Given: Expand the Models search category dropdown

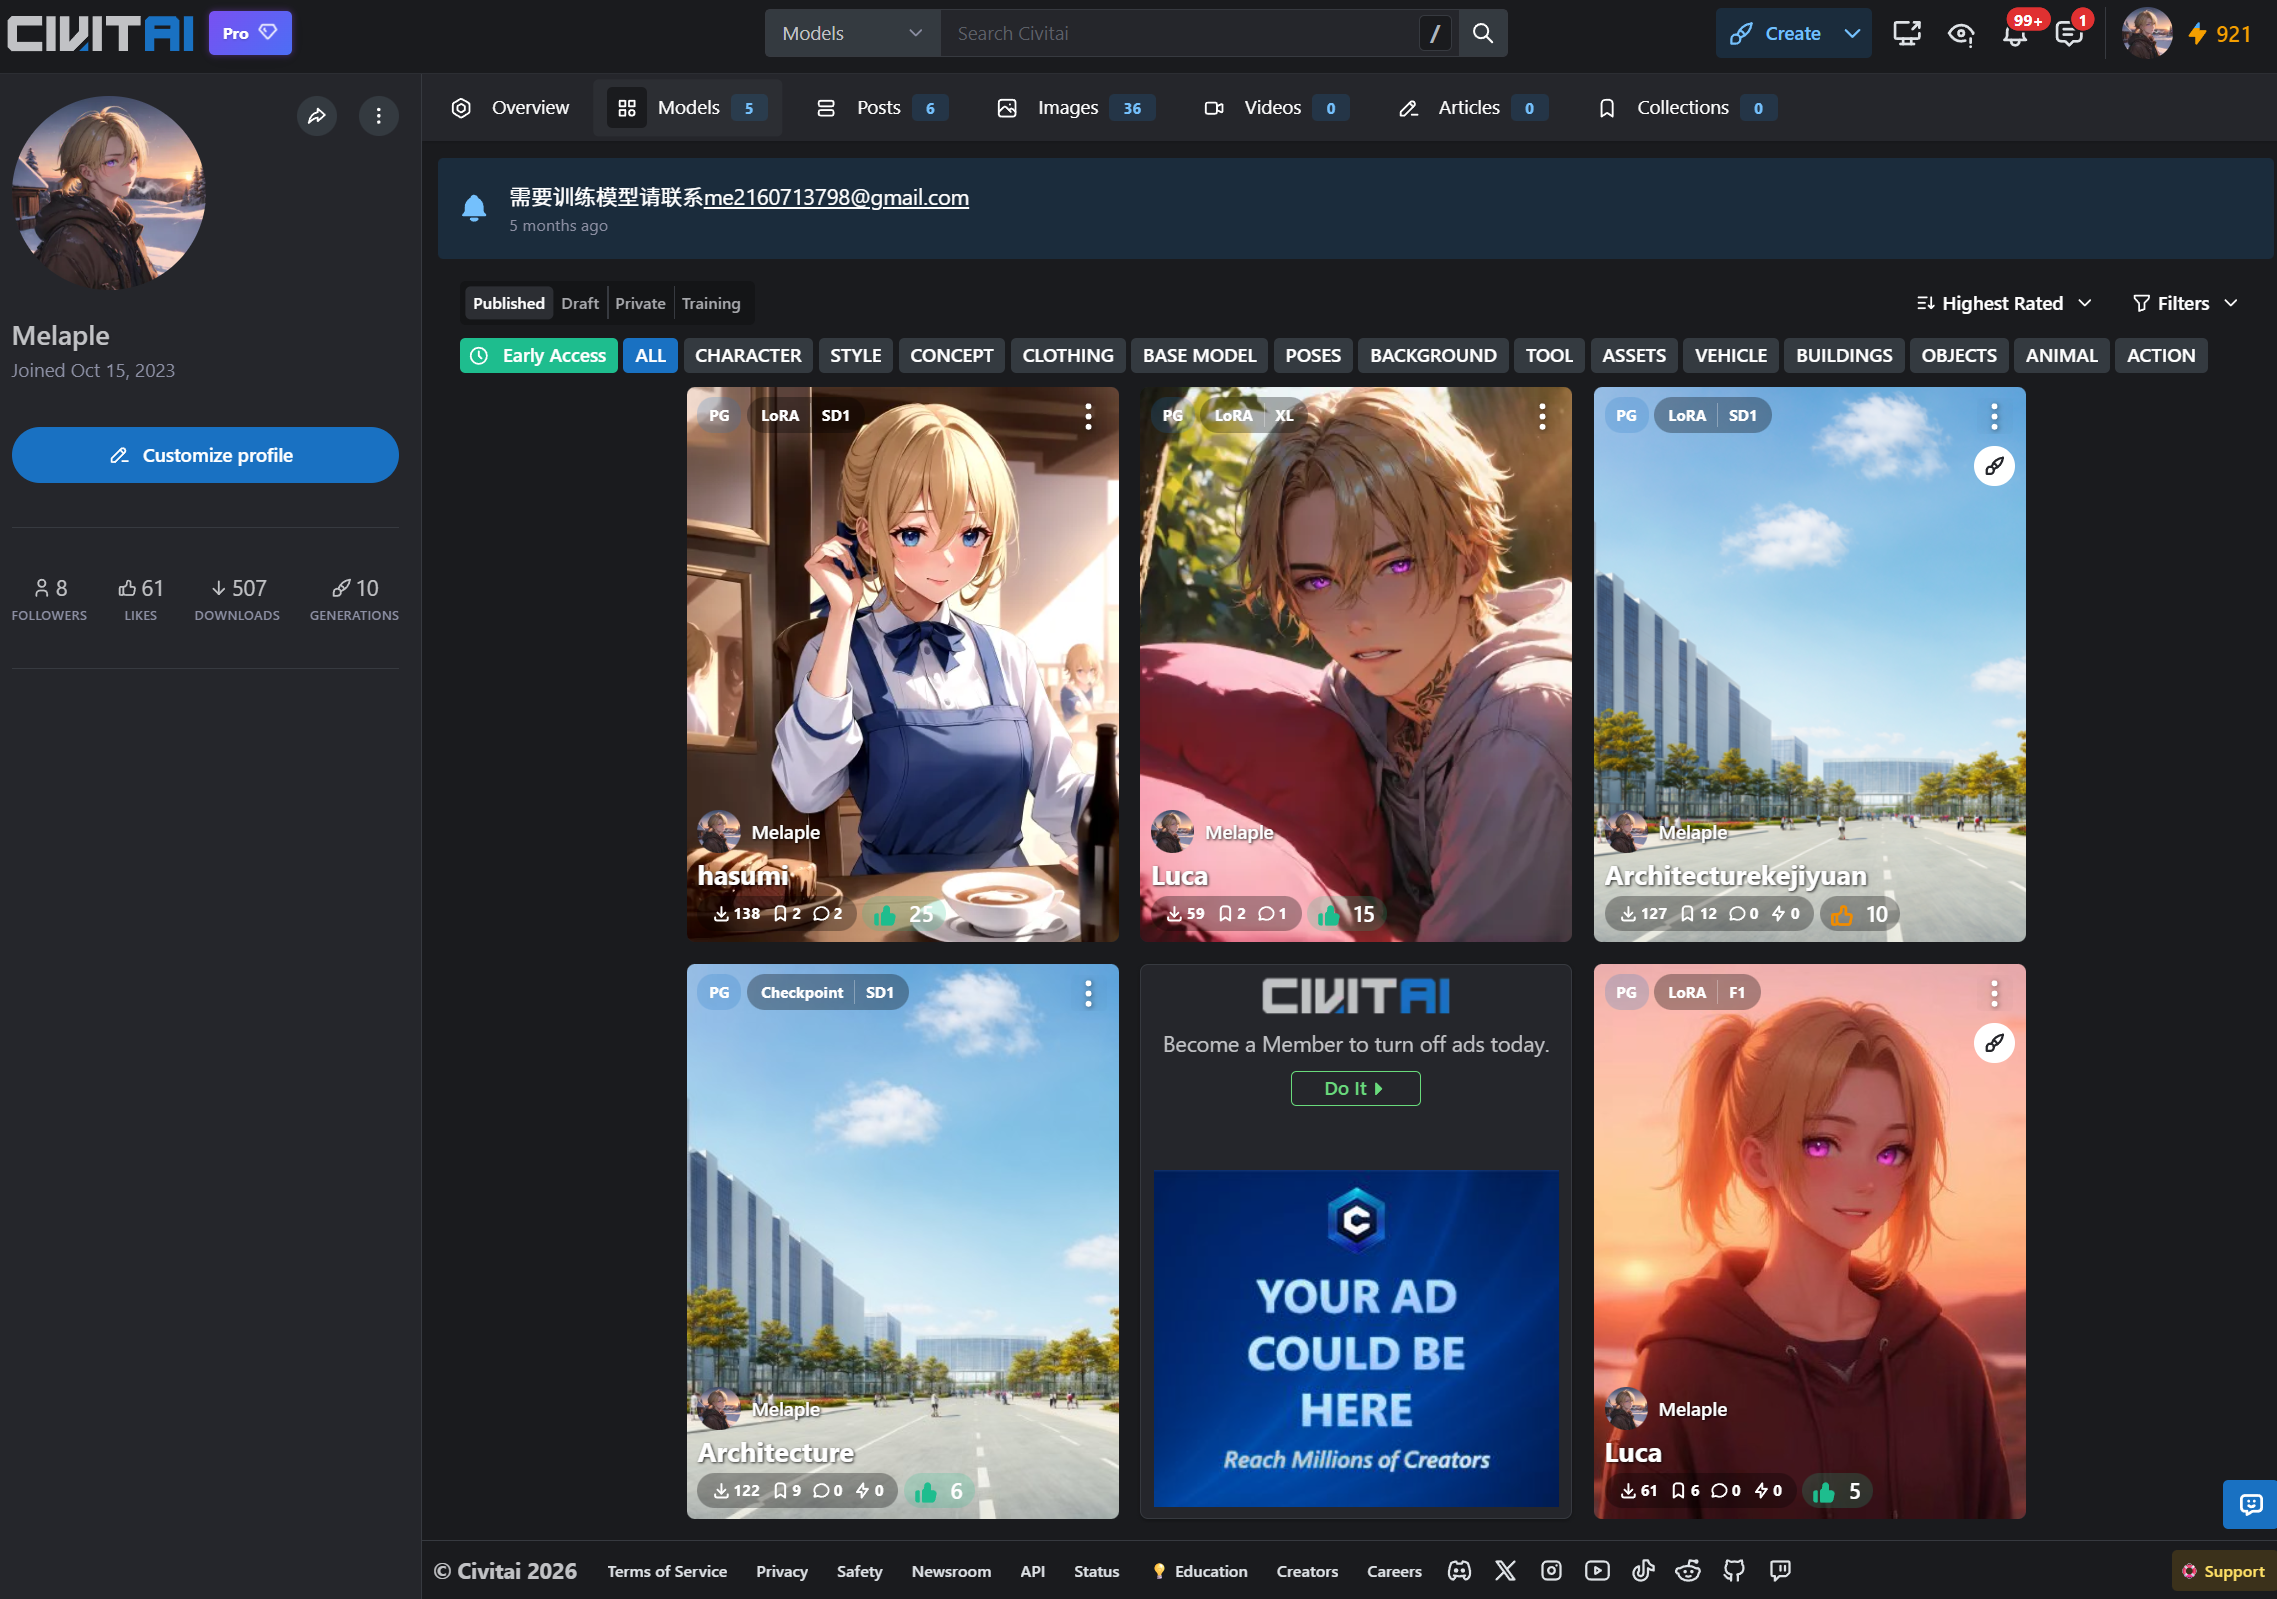Looking at the screenshot, I should [x=852, y=34].
